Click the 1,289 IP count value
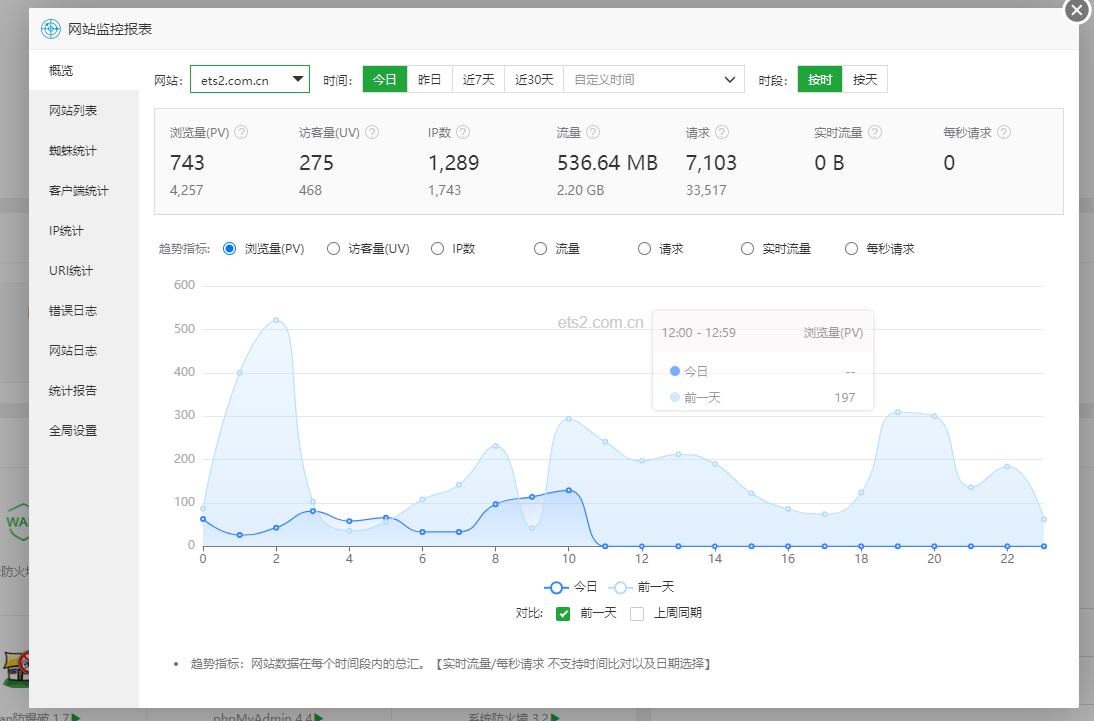 [x=454, y=163]
